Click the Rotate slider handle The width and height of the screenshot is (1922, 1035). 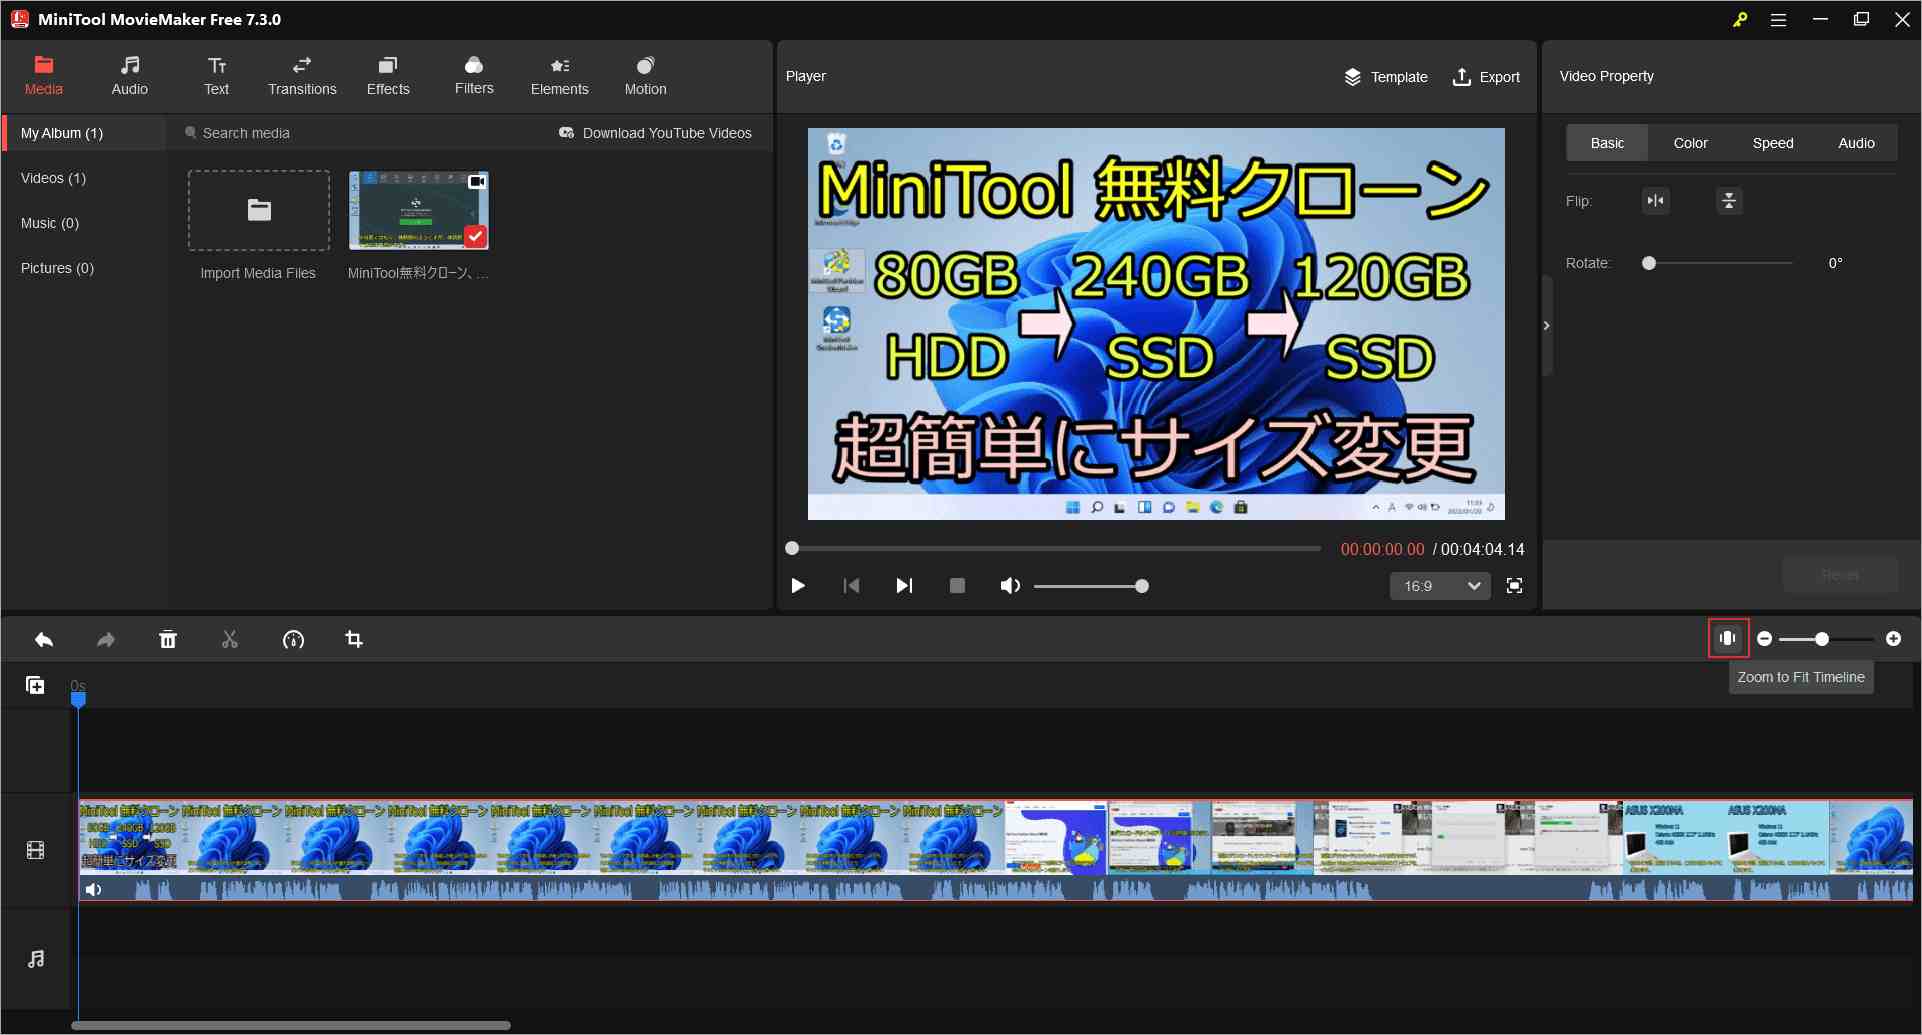[x=1649, y=263]
